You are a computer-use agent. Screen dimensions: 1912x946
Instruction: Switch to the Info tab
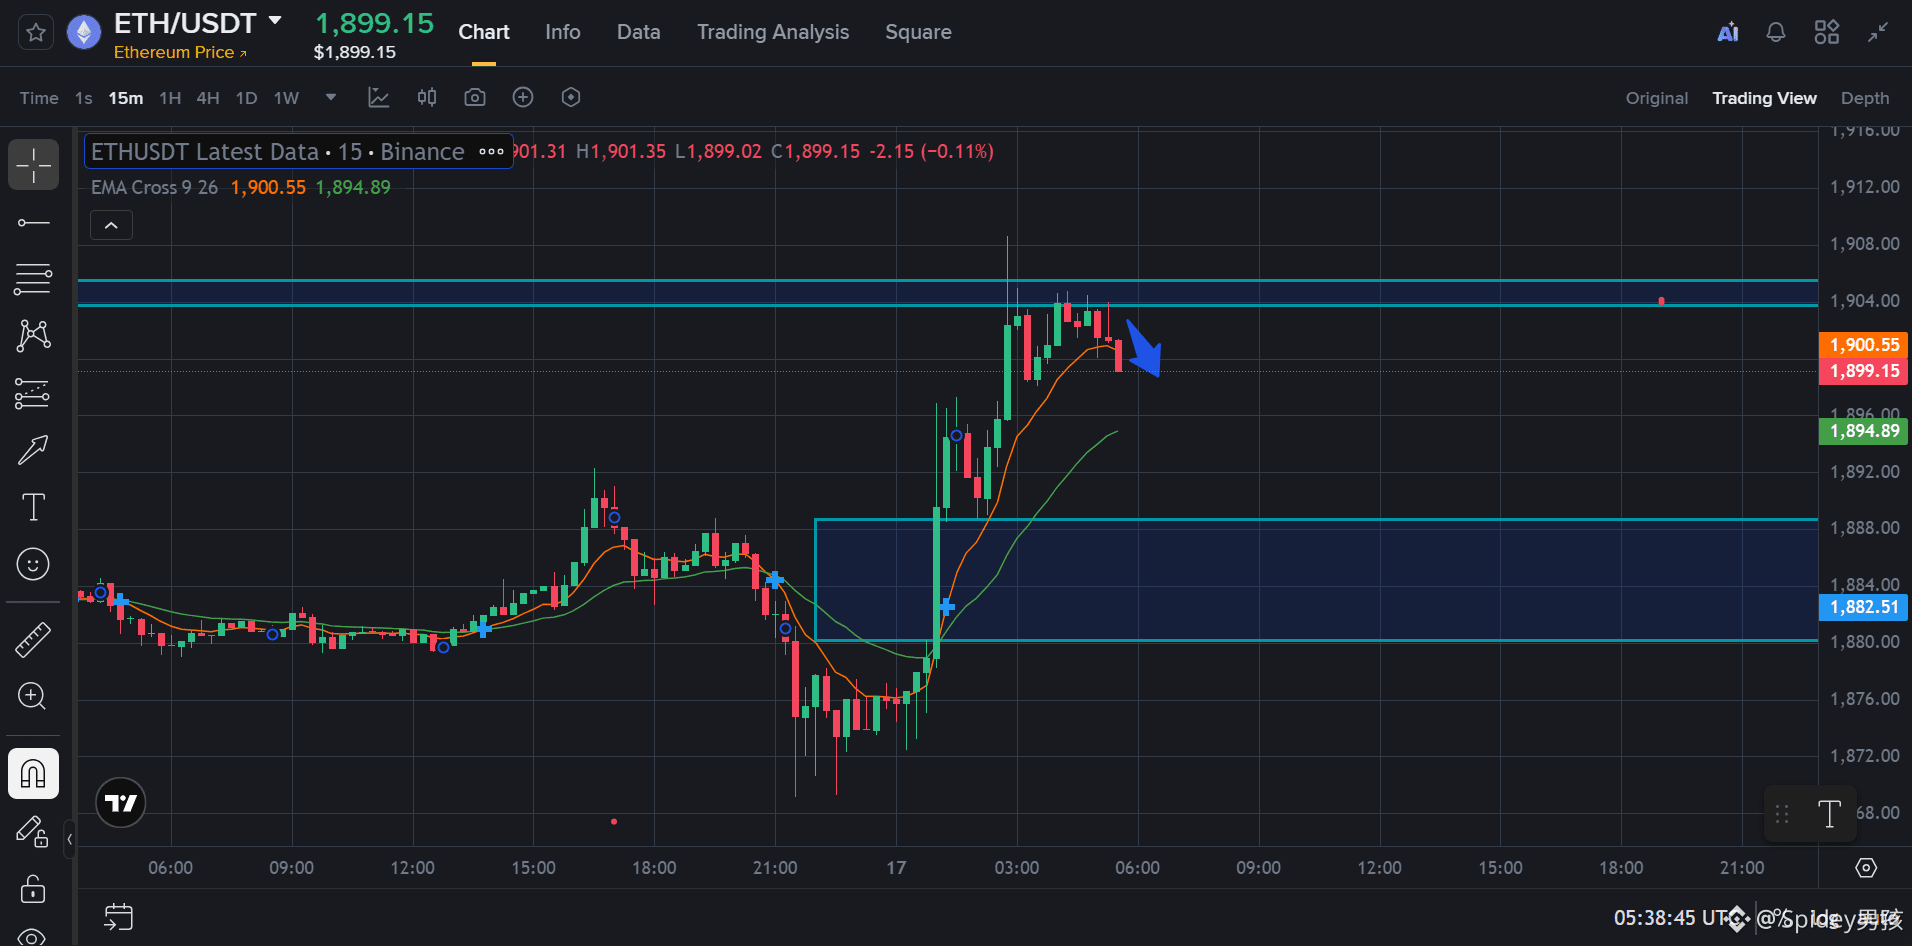point(563,32)
